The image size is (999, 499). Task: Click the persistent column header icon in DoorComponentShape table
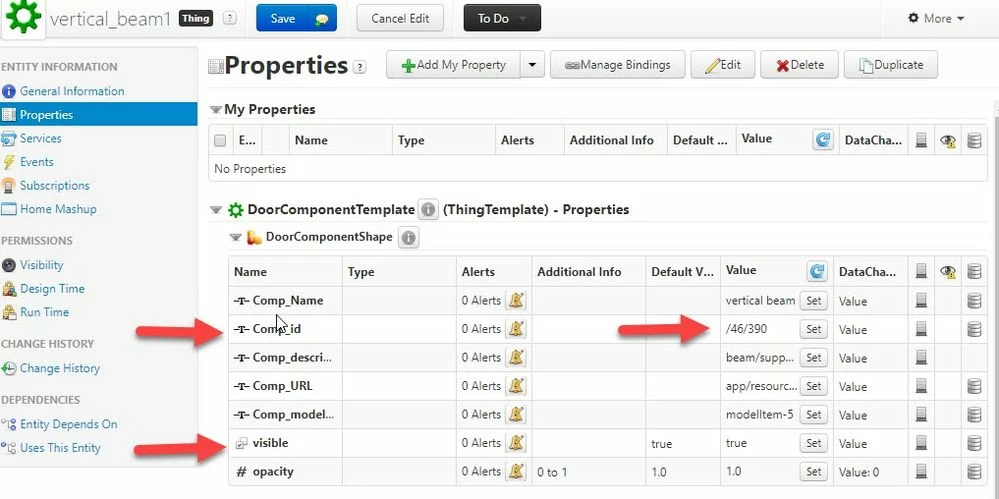click(921, 271)
